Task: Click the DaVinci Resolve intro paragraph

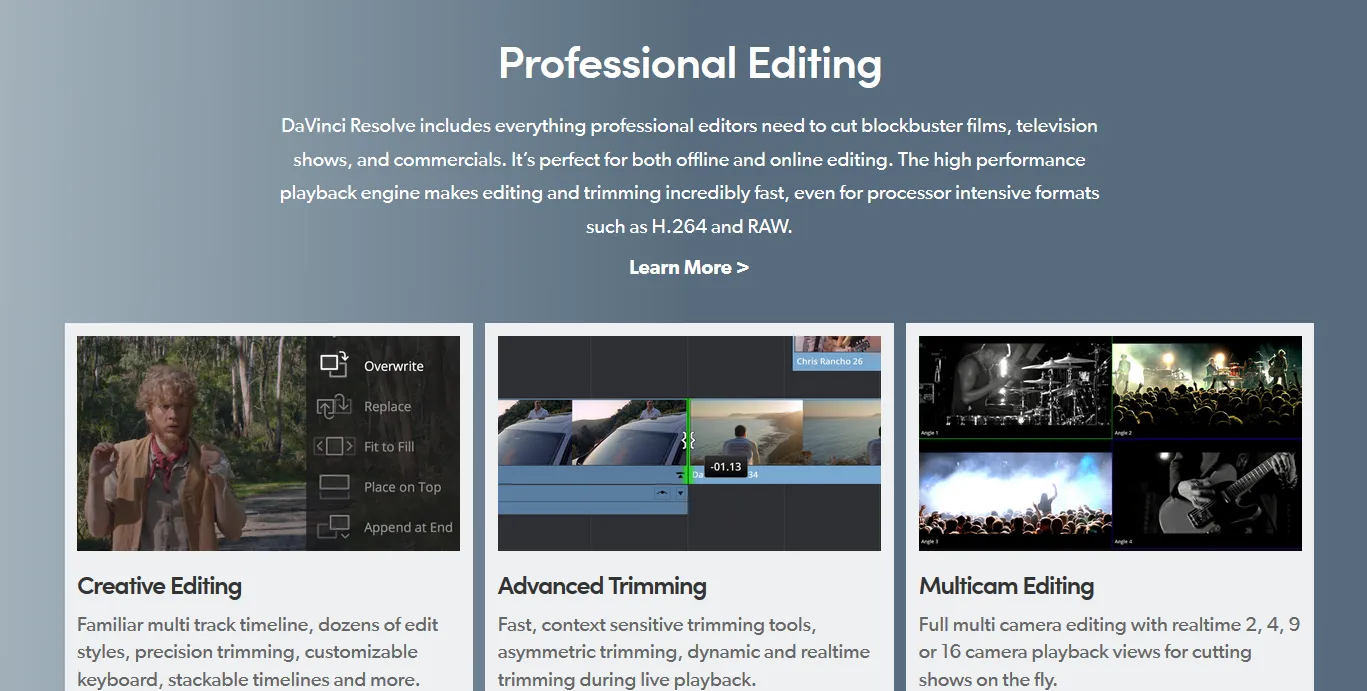Action: (689, 176)
